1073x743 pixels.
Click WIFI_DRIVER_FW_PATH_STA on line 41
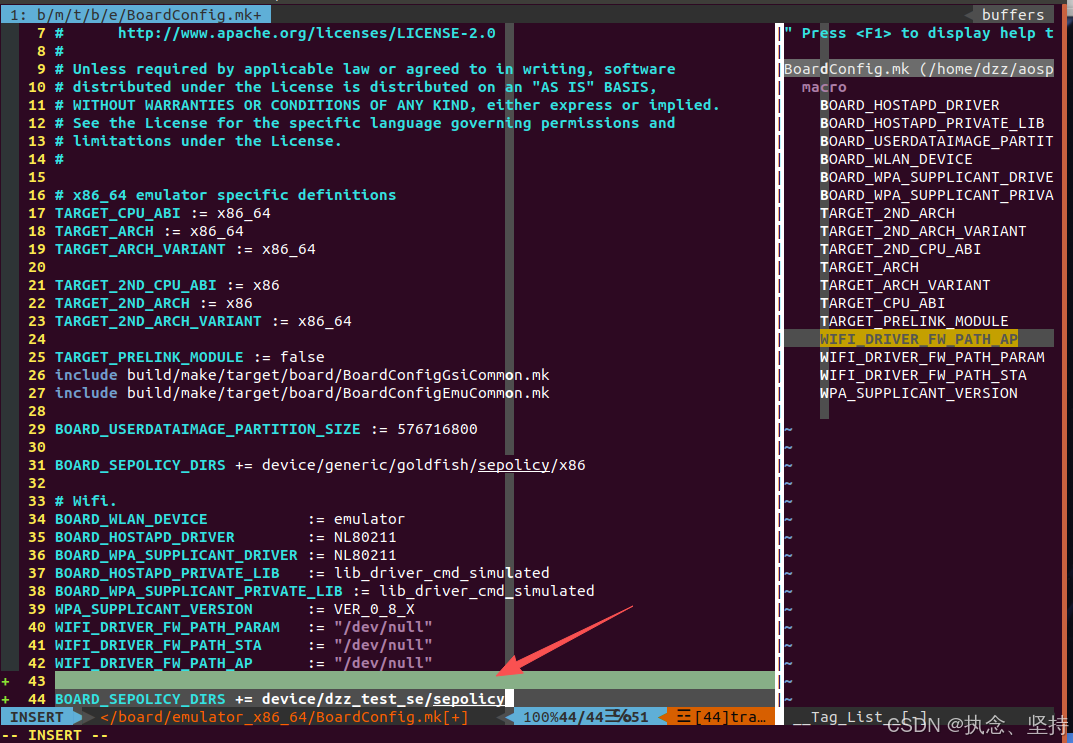158,645
